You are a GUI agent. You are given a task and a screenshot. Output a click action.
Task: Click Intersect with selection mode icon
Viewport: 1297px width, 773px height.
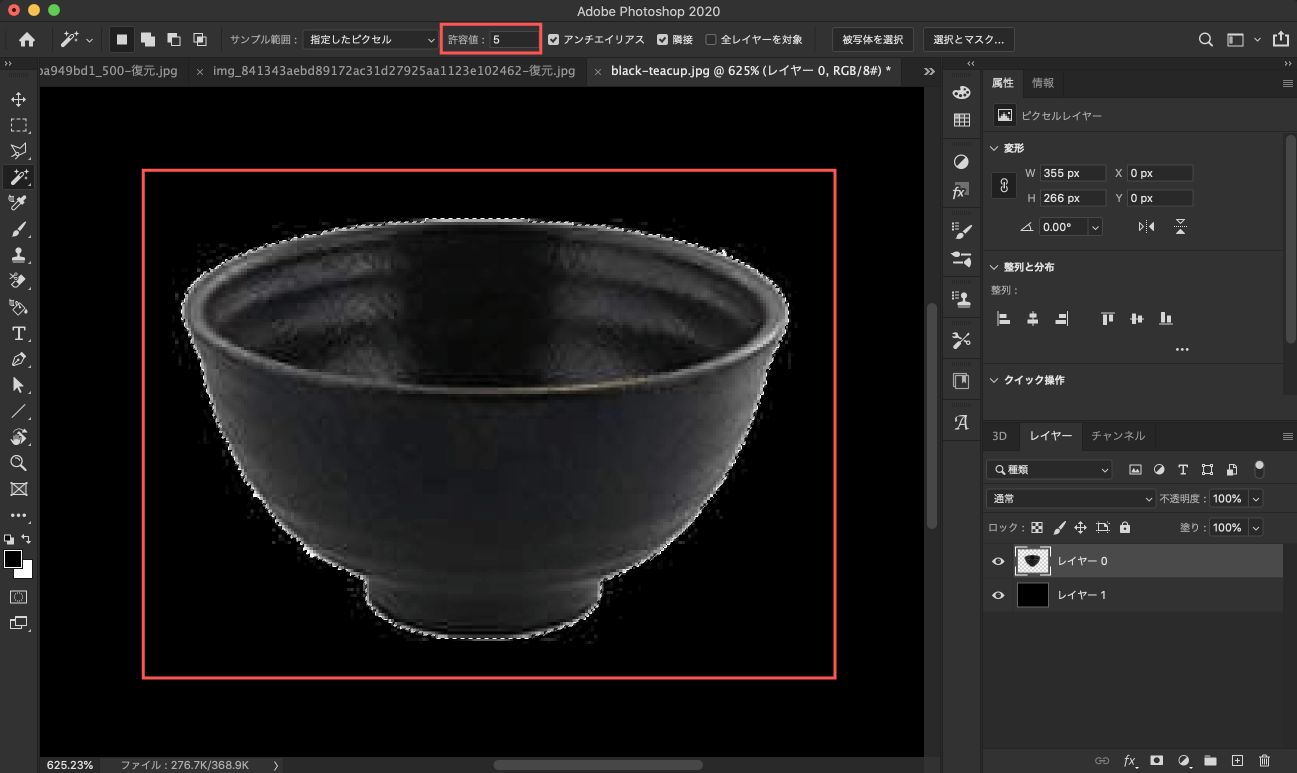tap(200, 39)
